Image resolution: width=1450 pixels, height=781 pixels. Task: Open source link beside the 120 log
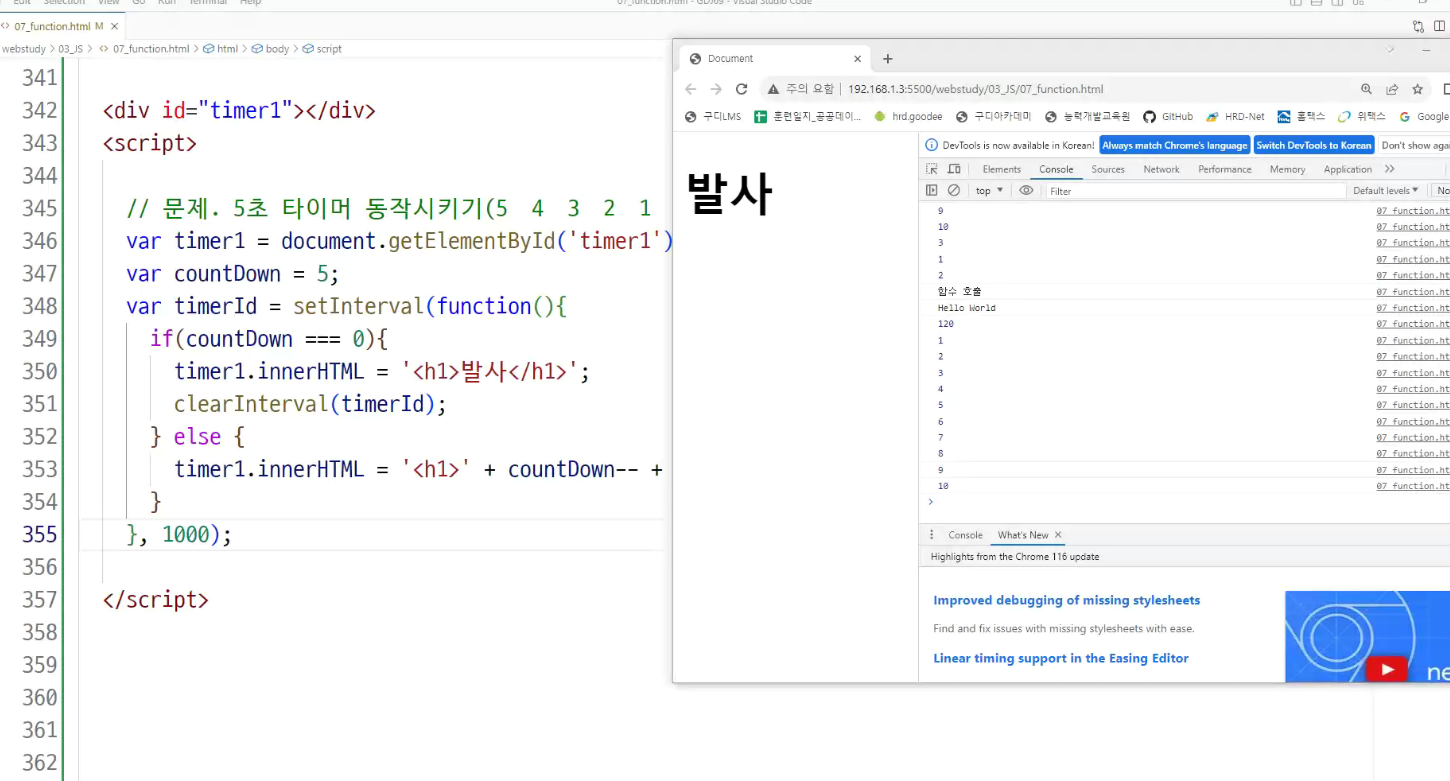coord(1412,324)
